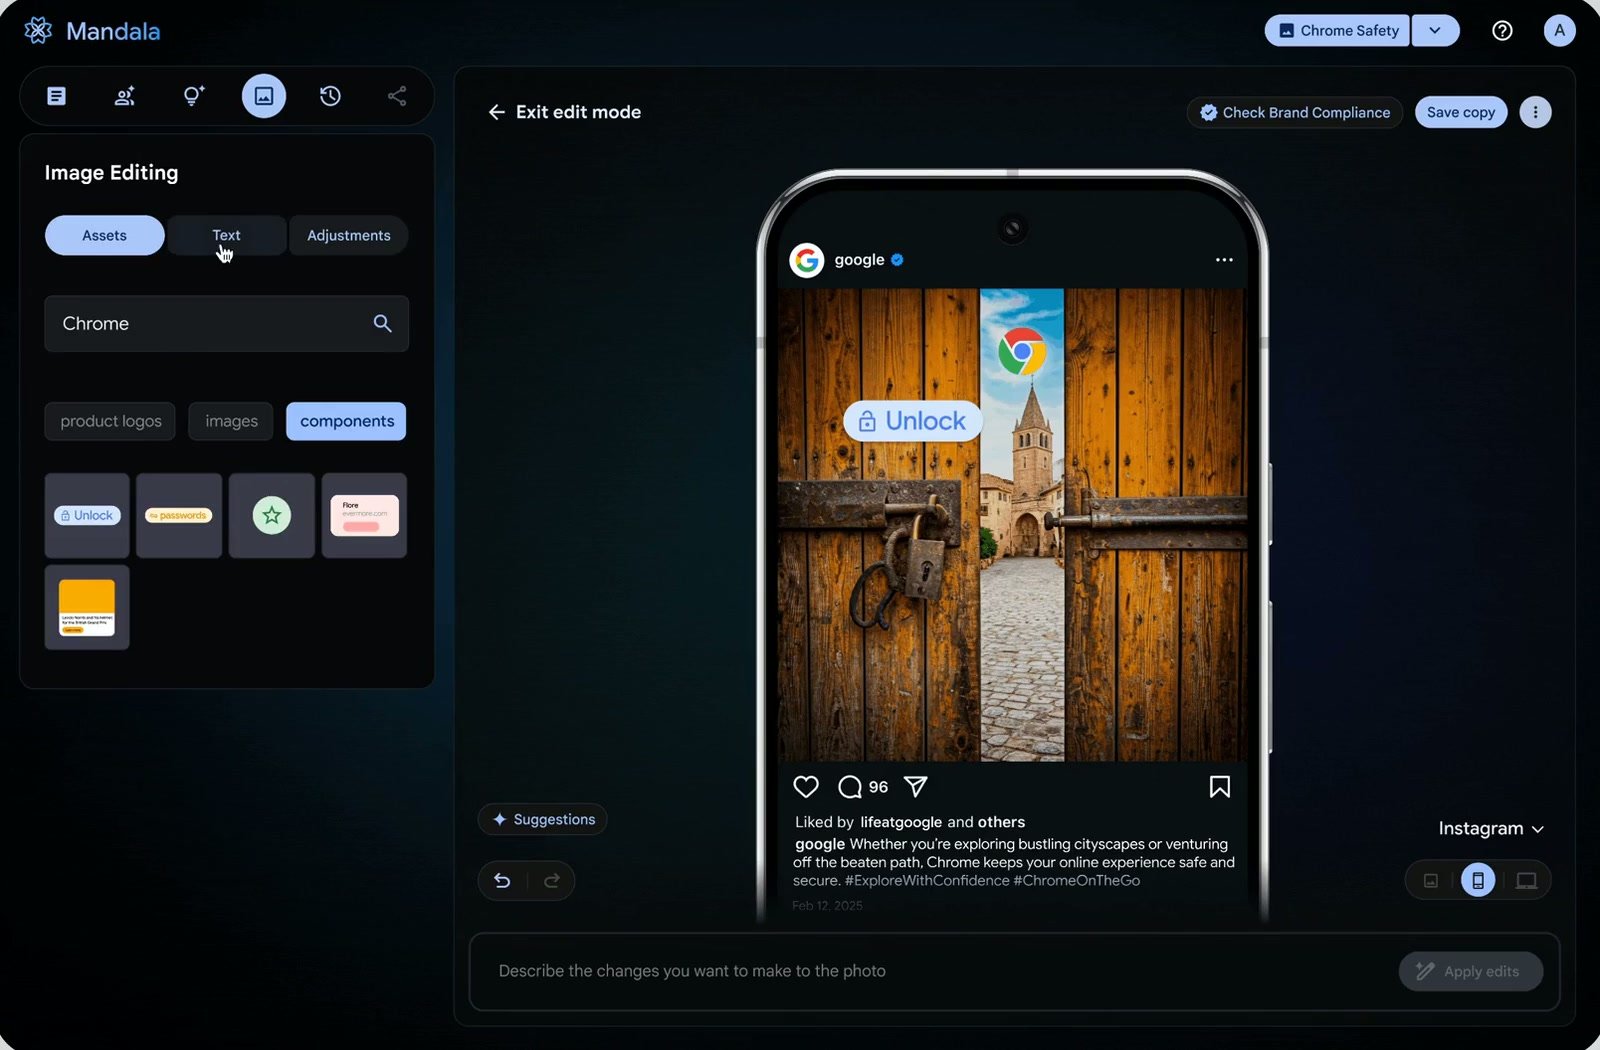Screen dimensions: 1600x1050
Task: Select the Unlock component thumbnail
Action: pyautogui.click(x=87, y=516)
